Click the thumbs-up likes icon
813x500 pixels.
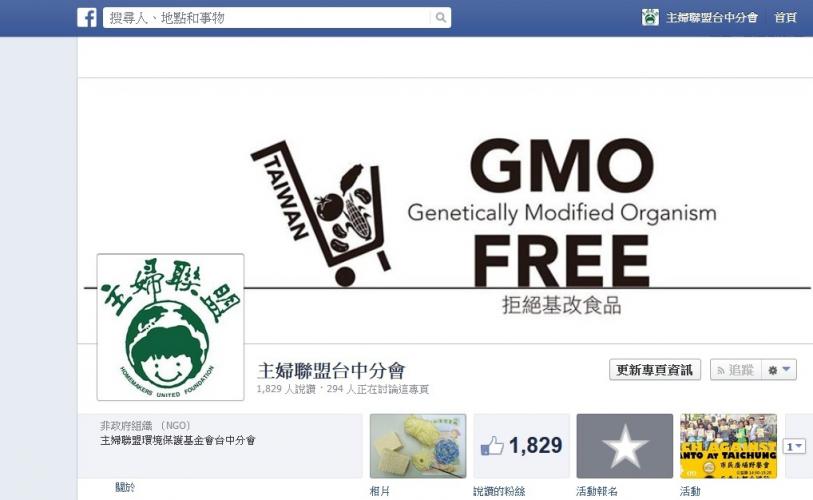click(492, 446)
